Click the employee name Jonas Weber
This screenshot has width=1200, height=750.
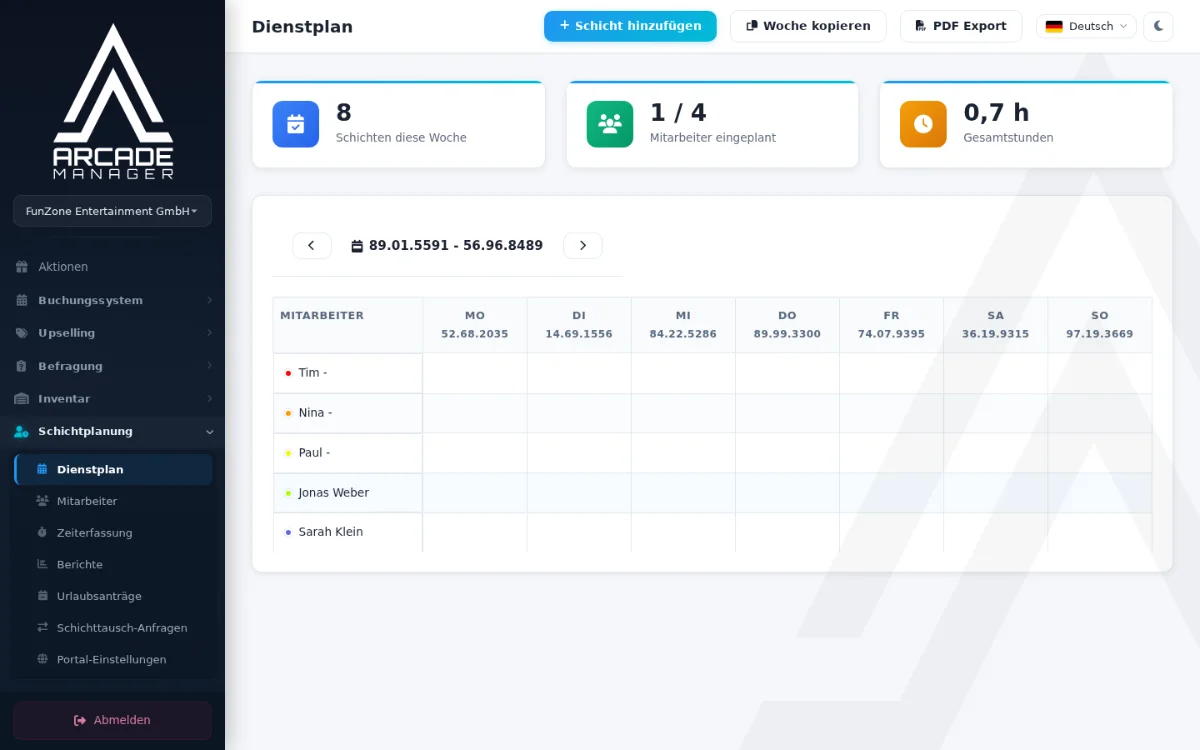click(x=334, y=493)
